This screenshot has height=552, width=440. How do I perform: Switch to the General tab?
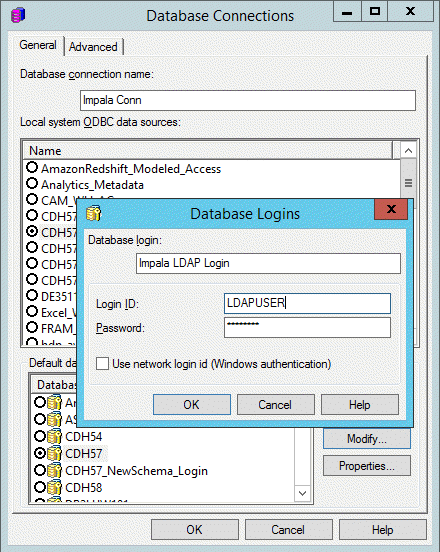tap(38, 45)
